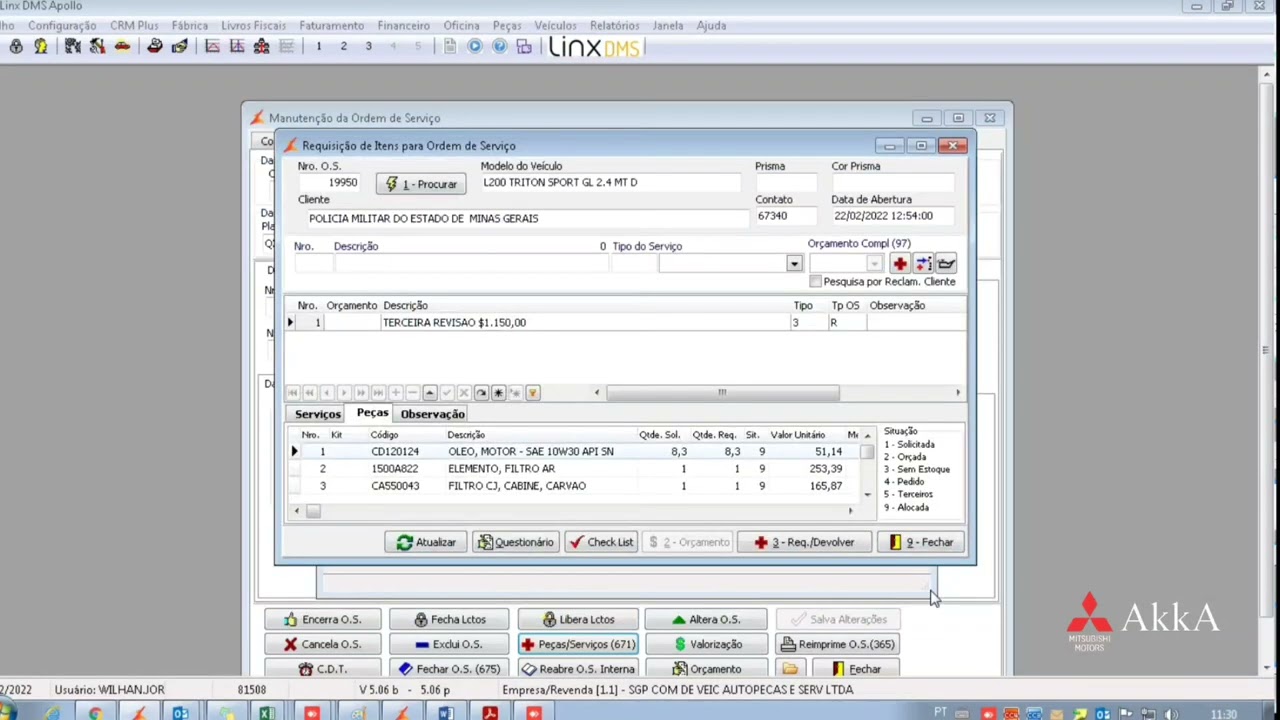The image size is (1280, 720).
Task: Click the yellow user icon in main toolbar
Action: pos(41,46)
